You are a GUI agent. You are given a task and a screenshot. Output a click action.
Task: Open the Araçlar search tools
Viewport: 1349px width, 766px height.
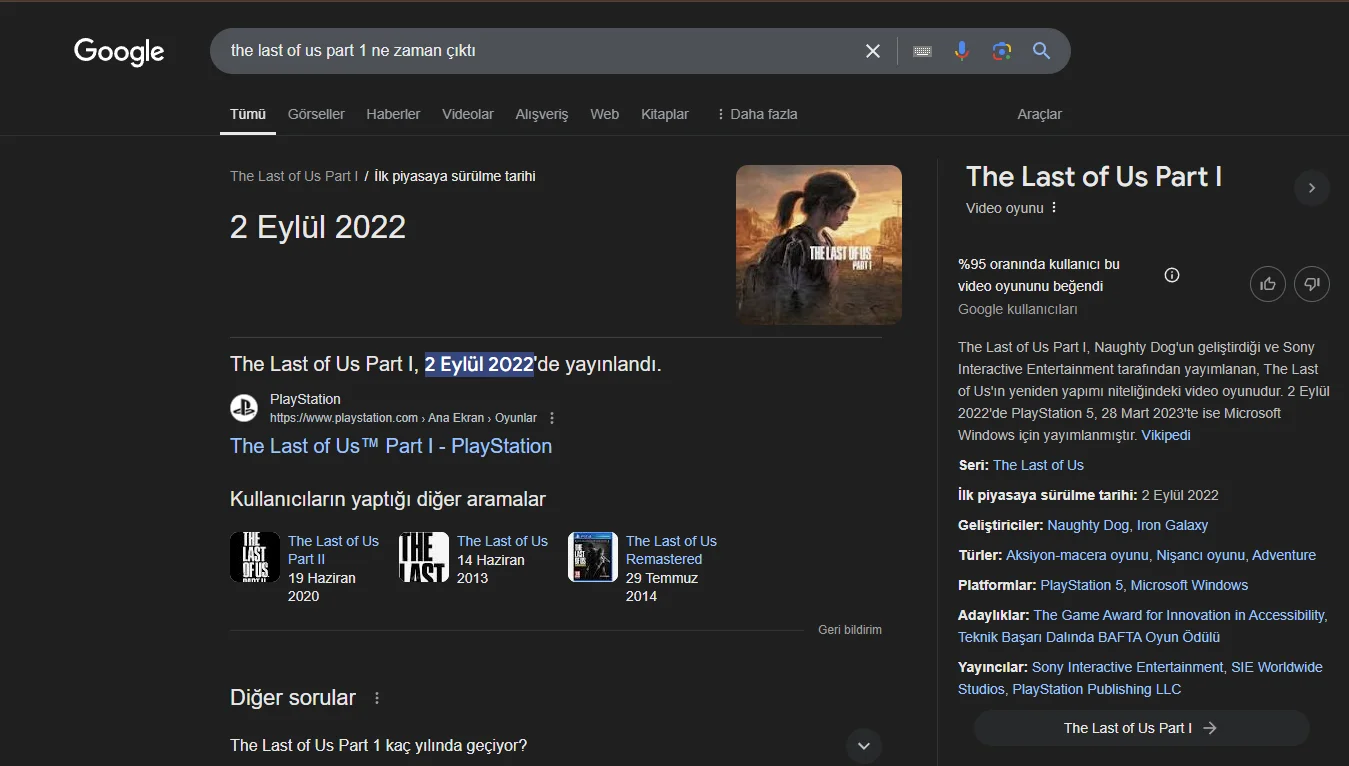pos(1040,114)
